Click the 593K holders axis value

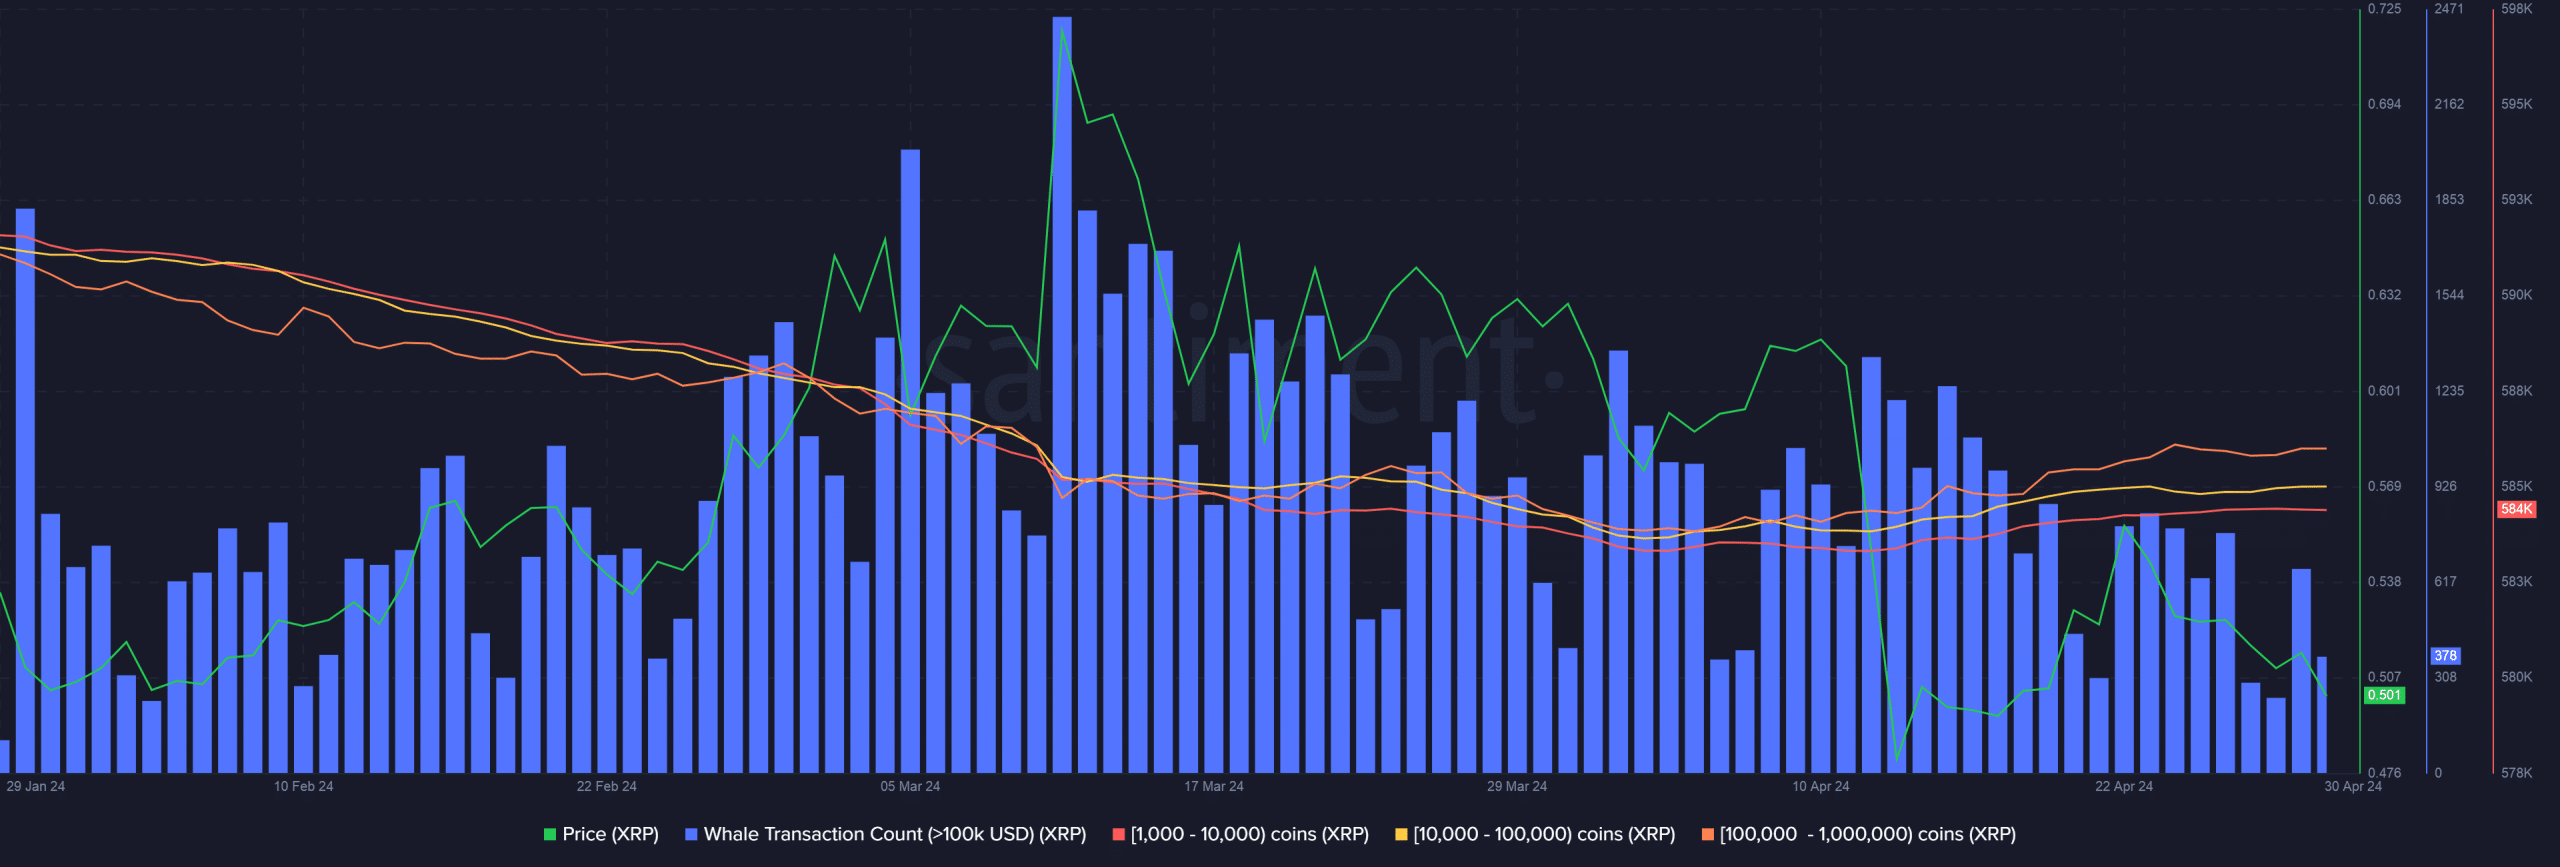tap(2517, 199)
